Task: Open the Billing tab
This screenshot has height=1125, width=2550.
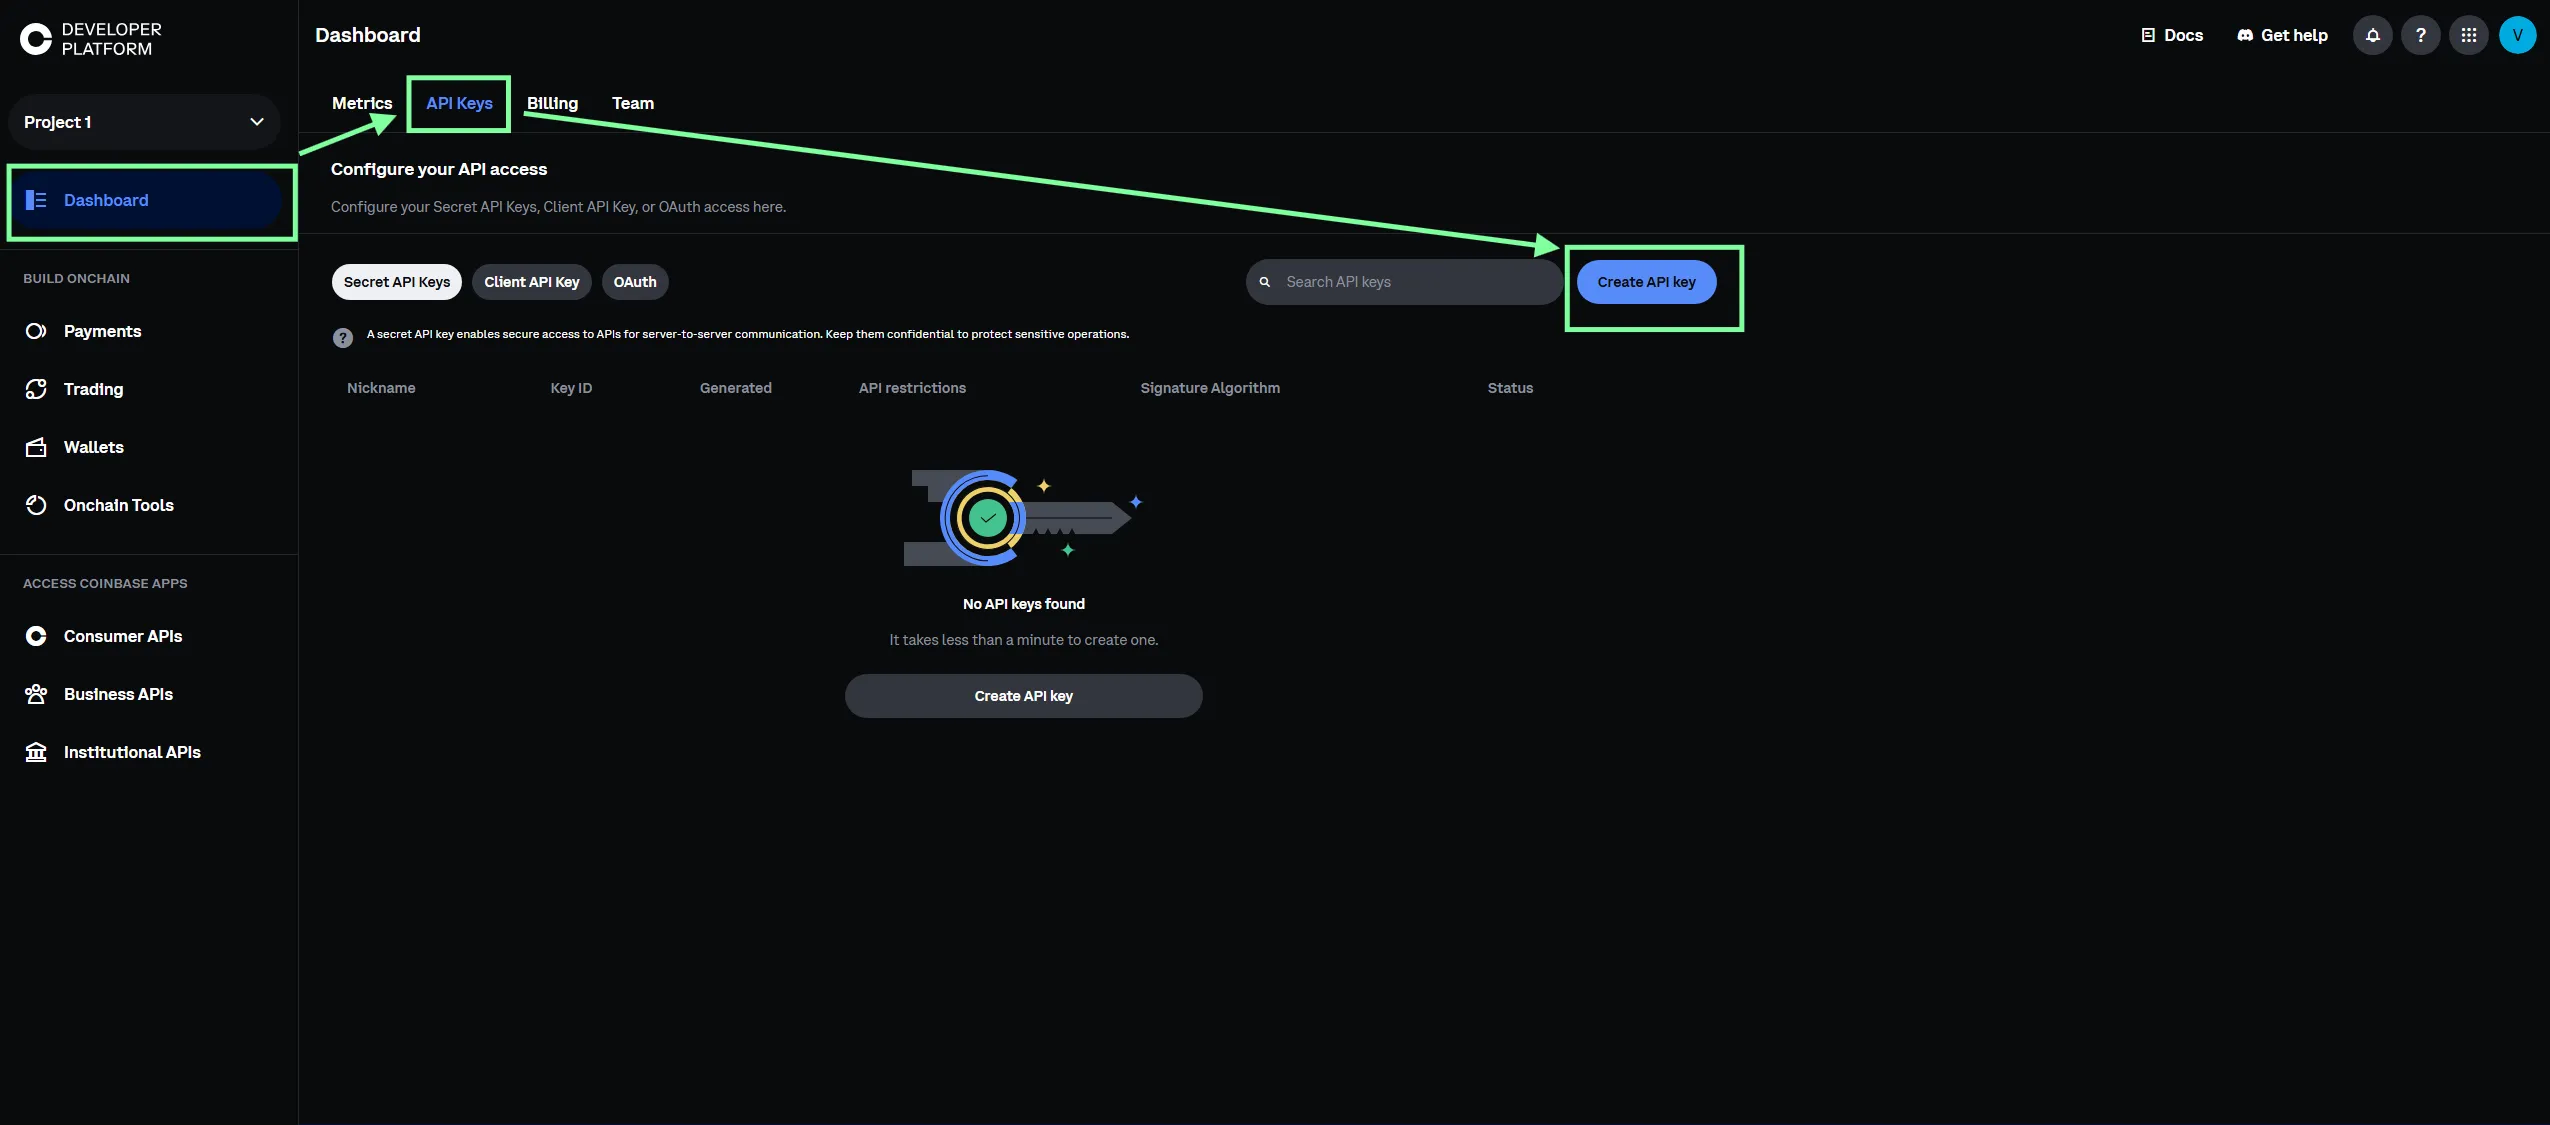Action: (x=552, y=103)
